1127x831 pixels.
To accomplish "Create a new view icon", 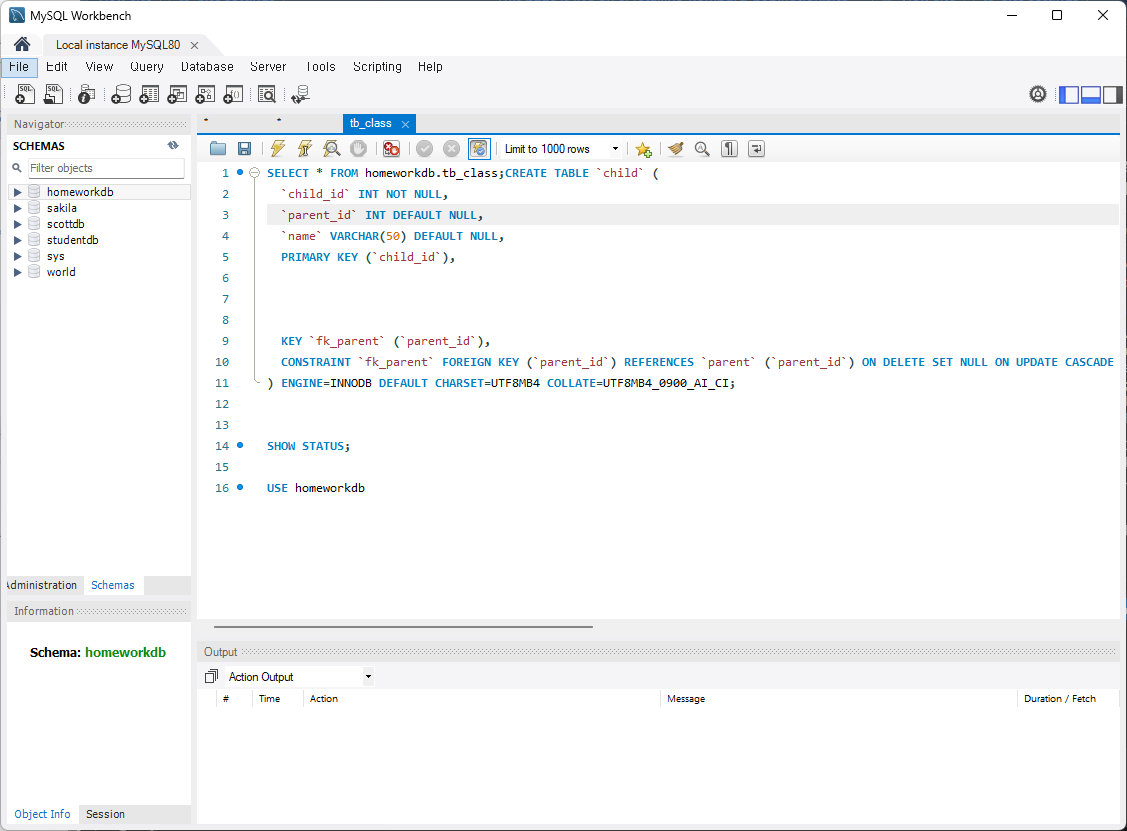I will point(177,94).
